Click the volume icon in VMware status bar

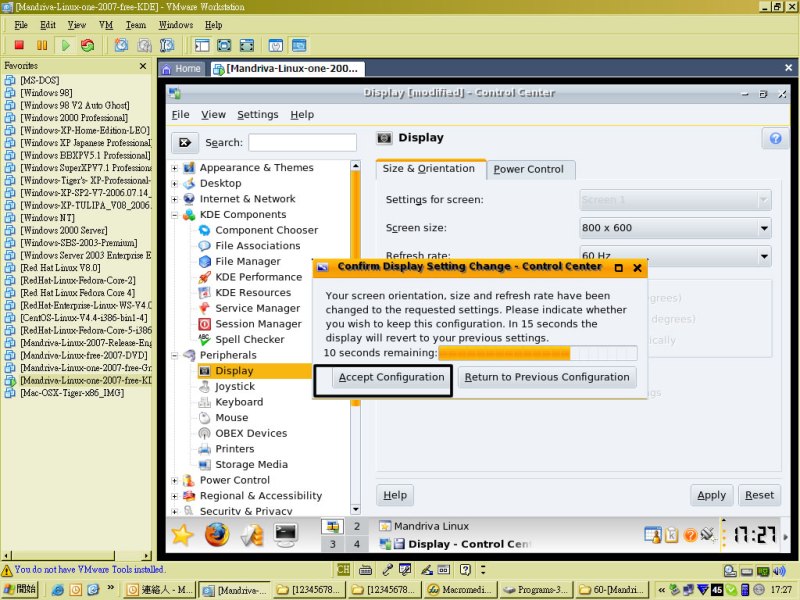pyautogui.click(x=780, y=571)
